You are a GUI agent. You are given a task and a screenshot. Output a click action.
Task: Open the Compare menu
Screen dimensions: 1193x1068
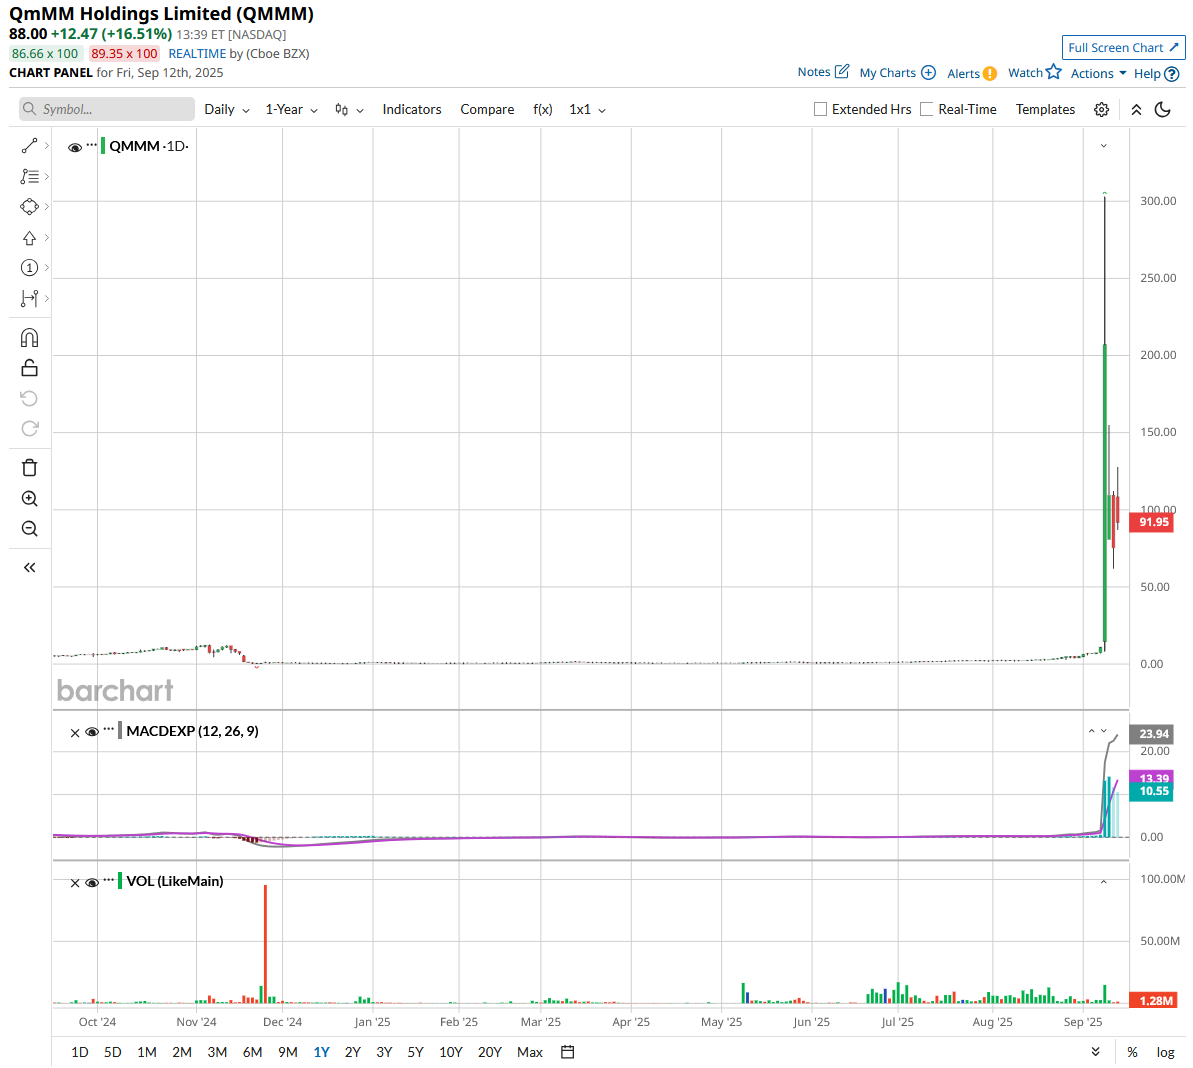pos(487,110)
